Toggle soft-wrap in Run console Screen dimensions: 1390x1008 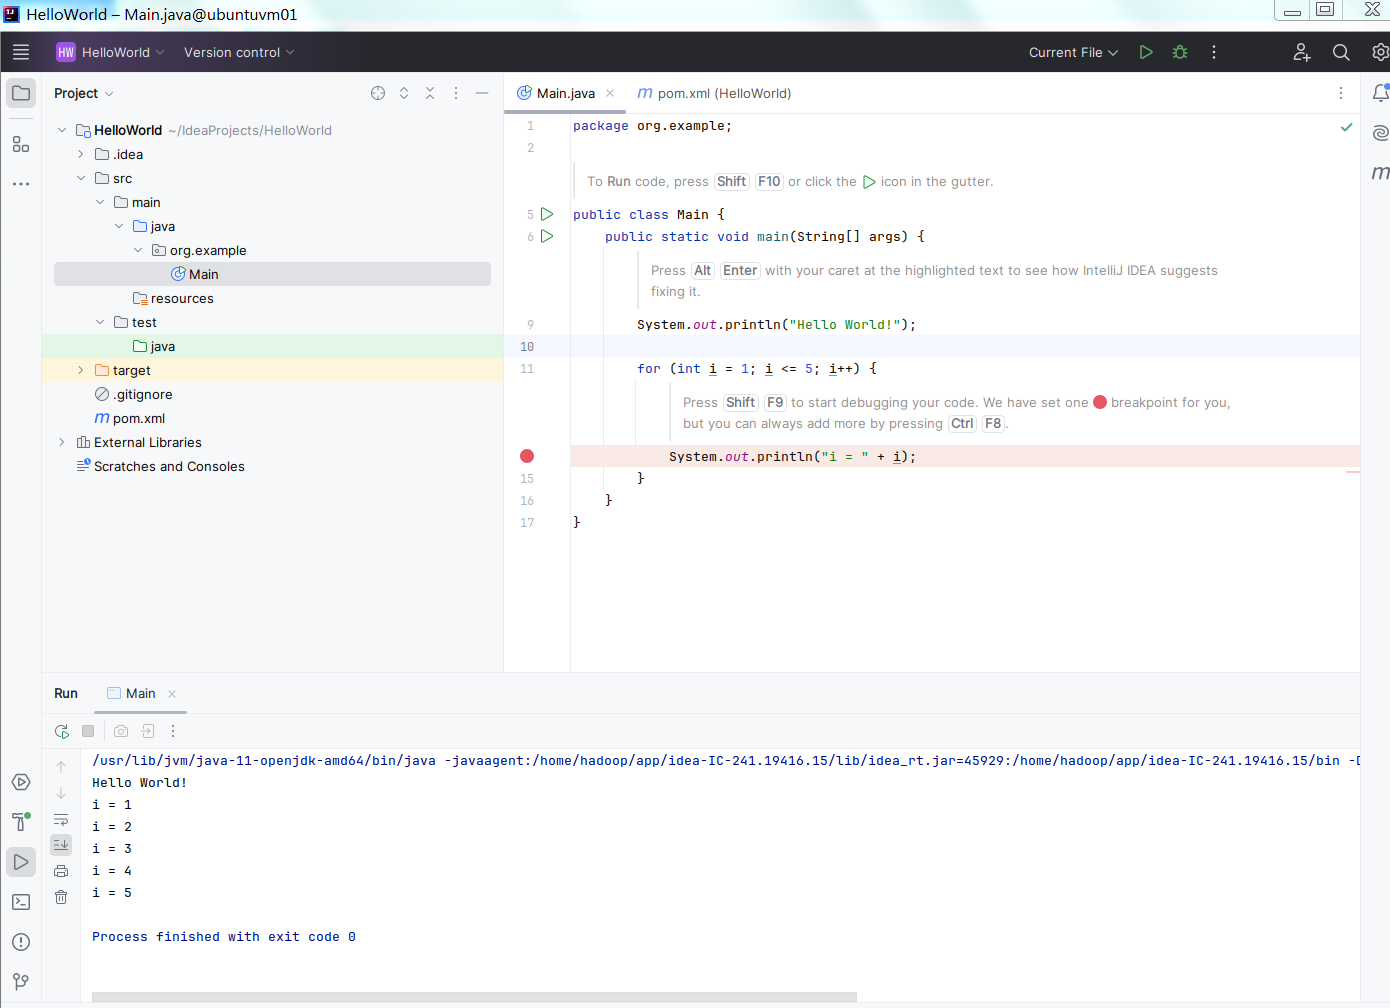tap(61, 819)
